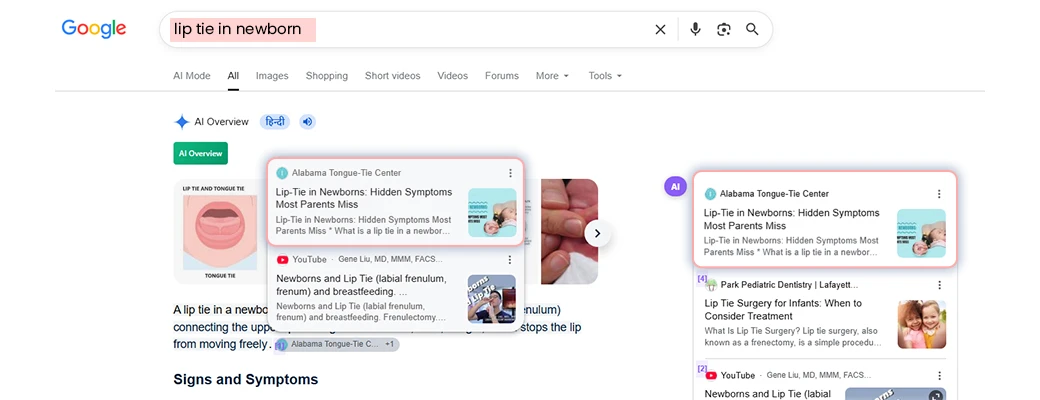Advance image carousel with the next arrow
The width and height of the screenshot is (1040, 400).
click(x=598, y=233)
